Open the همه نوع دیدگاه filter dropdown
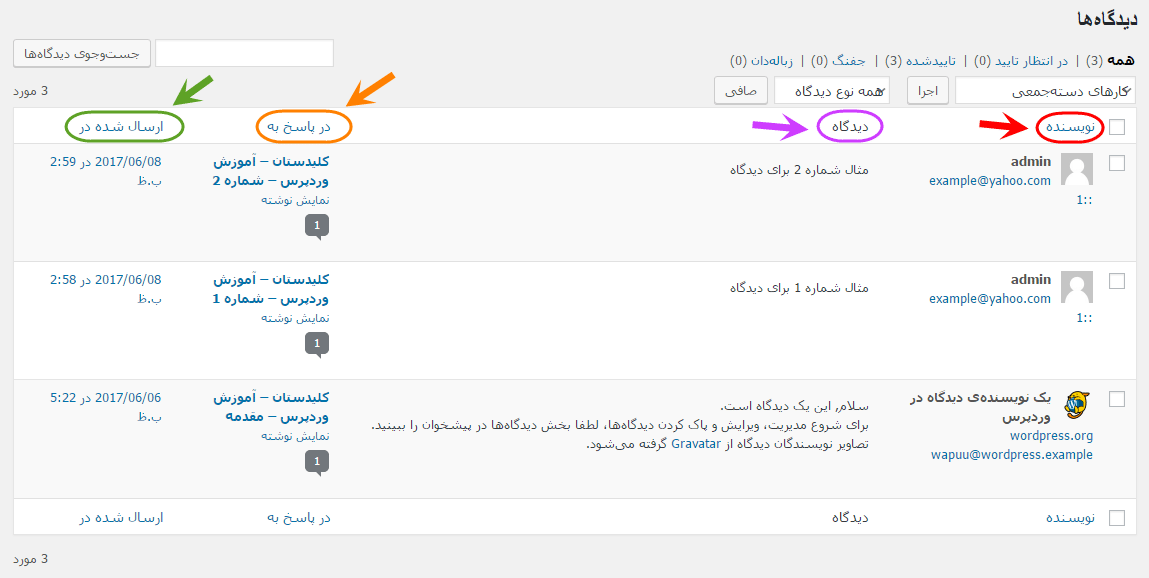The height and width of the screenshot is (578, 1149). (x=832, y=91)
